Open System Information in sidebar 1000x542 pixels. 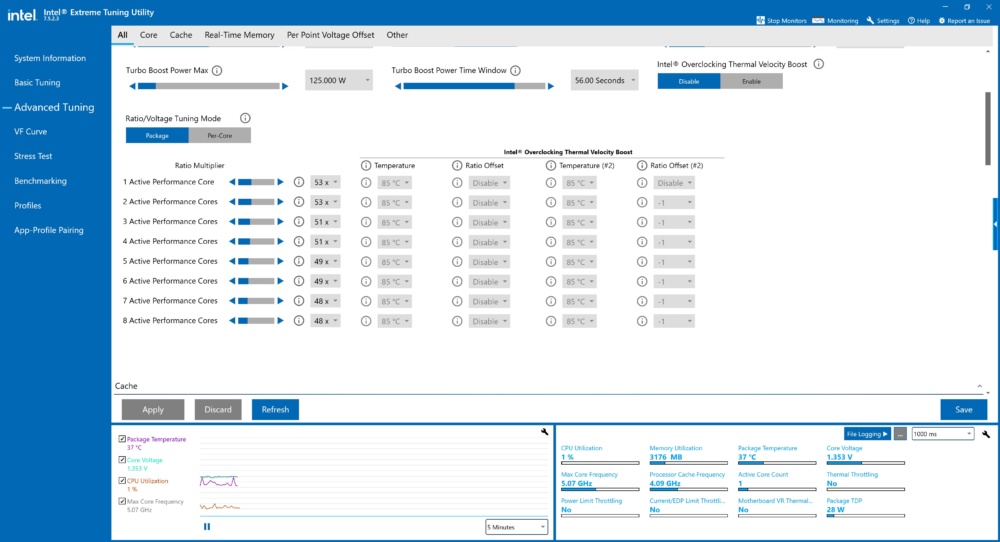click(x=50, y=58)
